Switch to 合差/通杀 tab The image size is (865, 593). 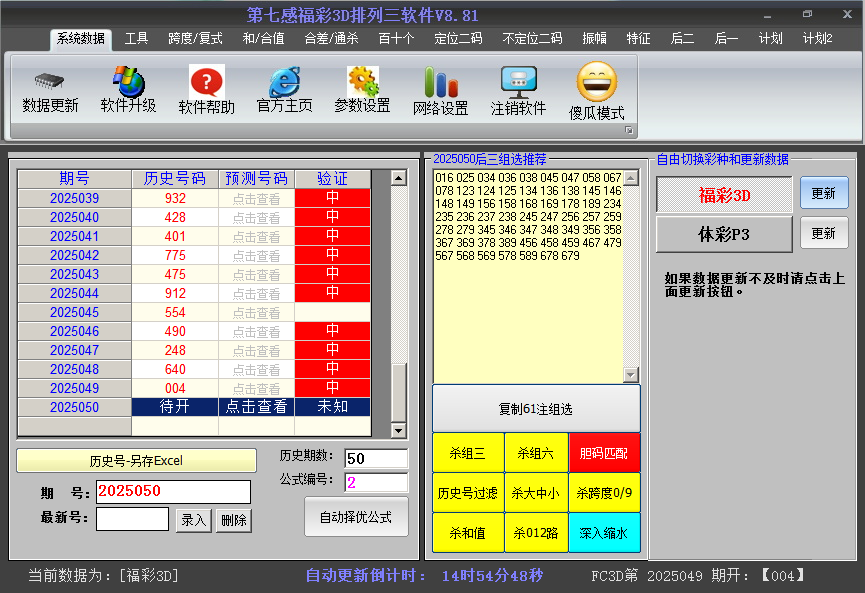click(x=332, y=39)
